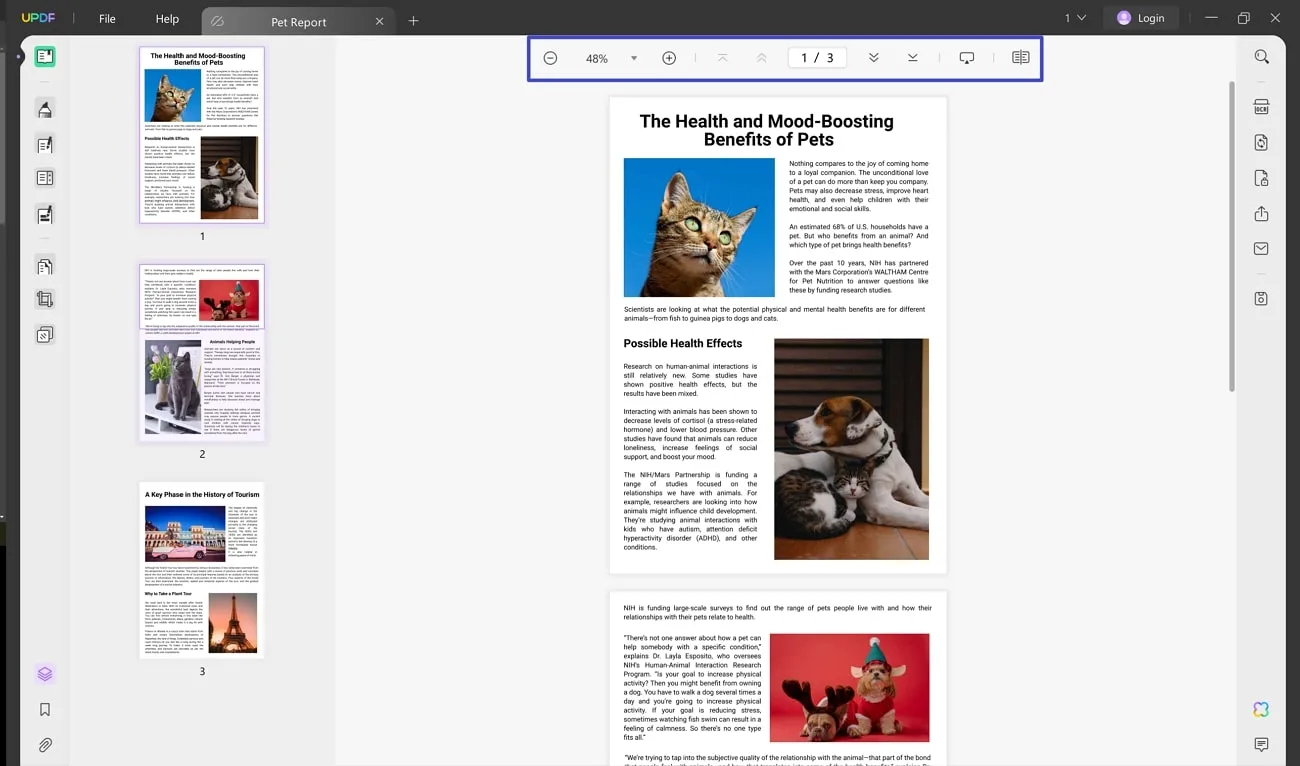Share this file with others

point(1262,214)
